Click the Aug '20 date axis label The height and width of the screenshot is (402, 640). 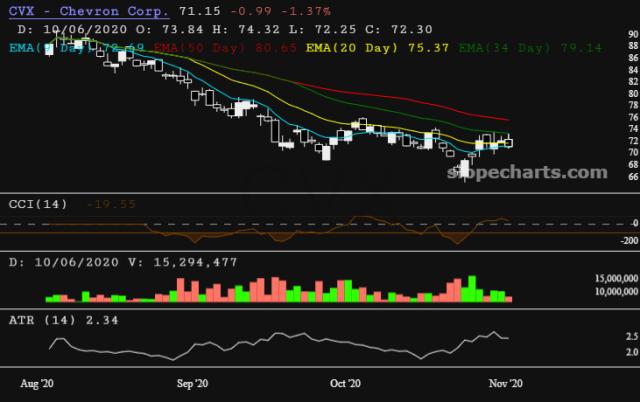[39, 383]
